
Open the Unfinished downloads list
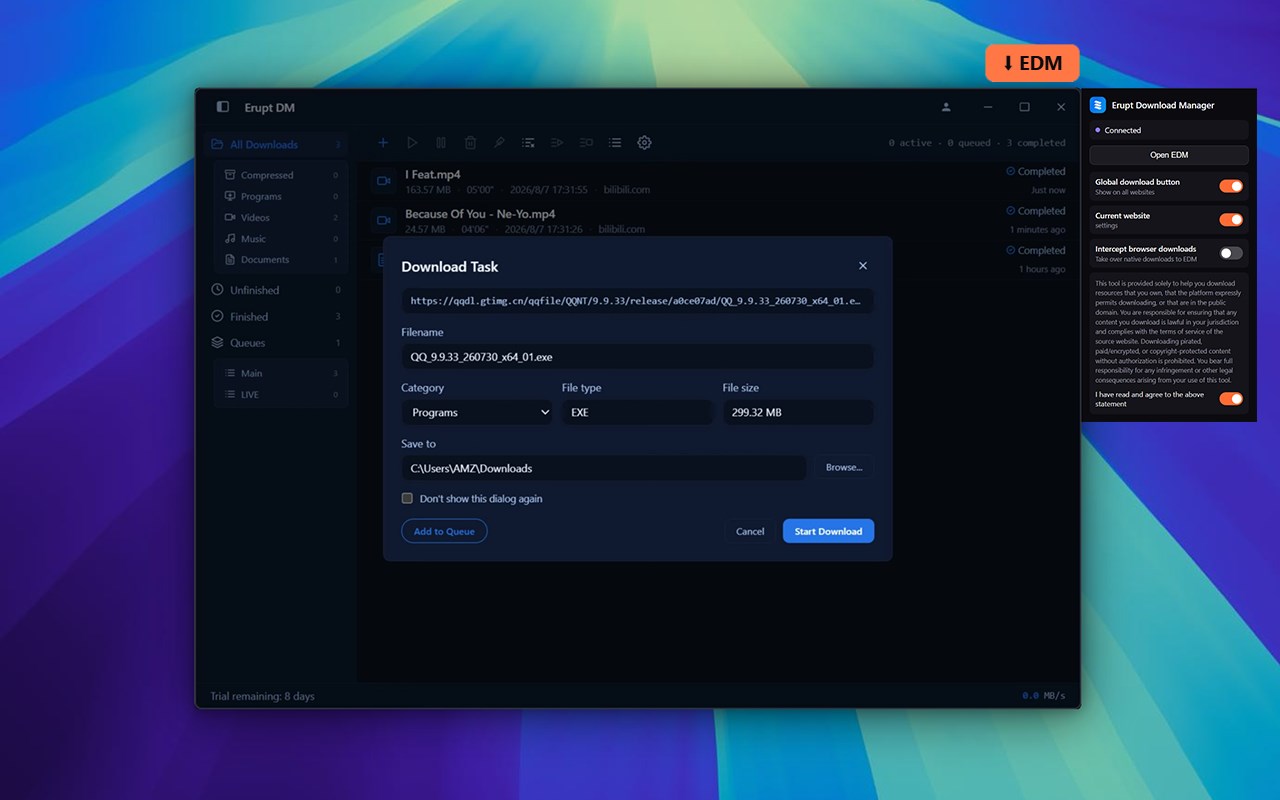(276, 290)
